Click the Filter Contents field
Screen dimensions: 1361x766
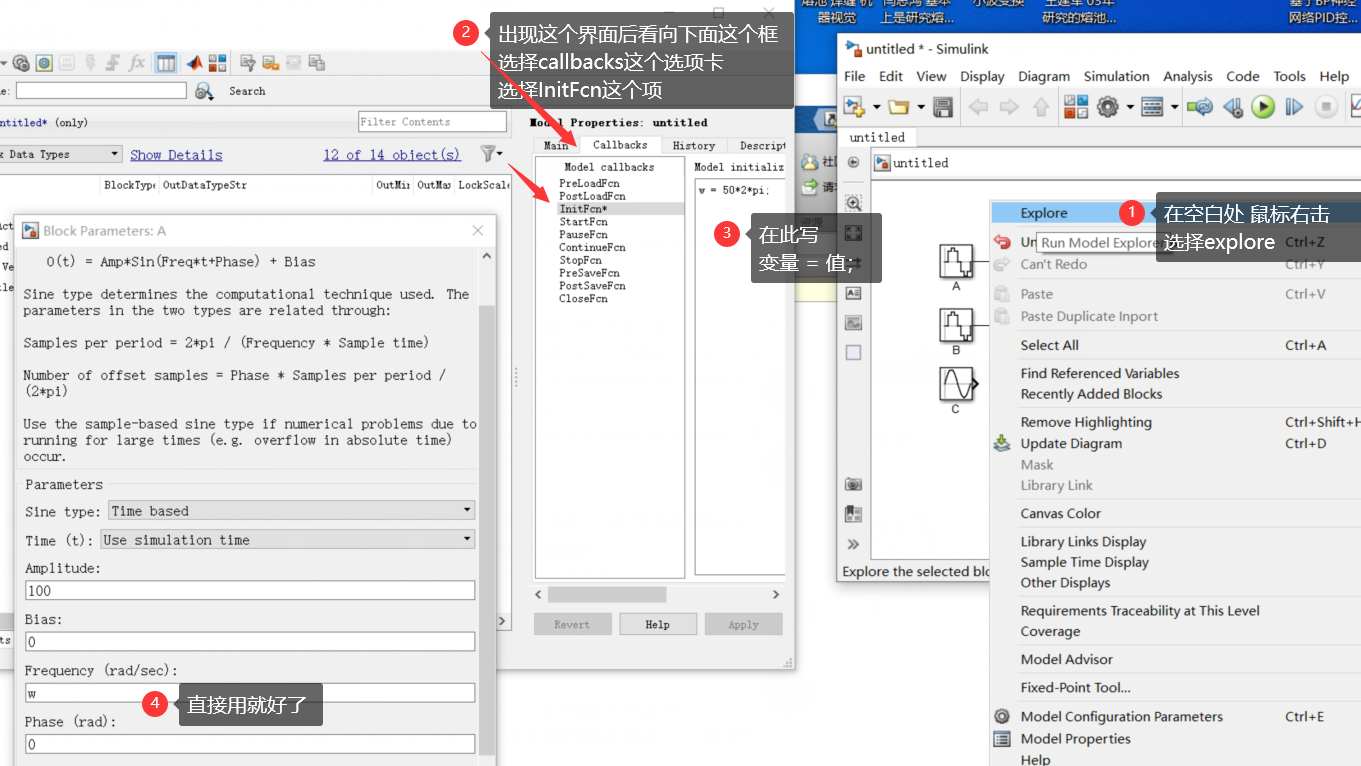(x=432, y=122)
